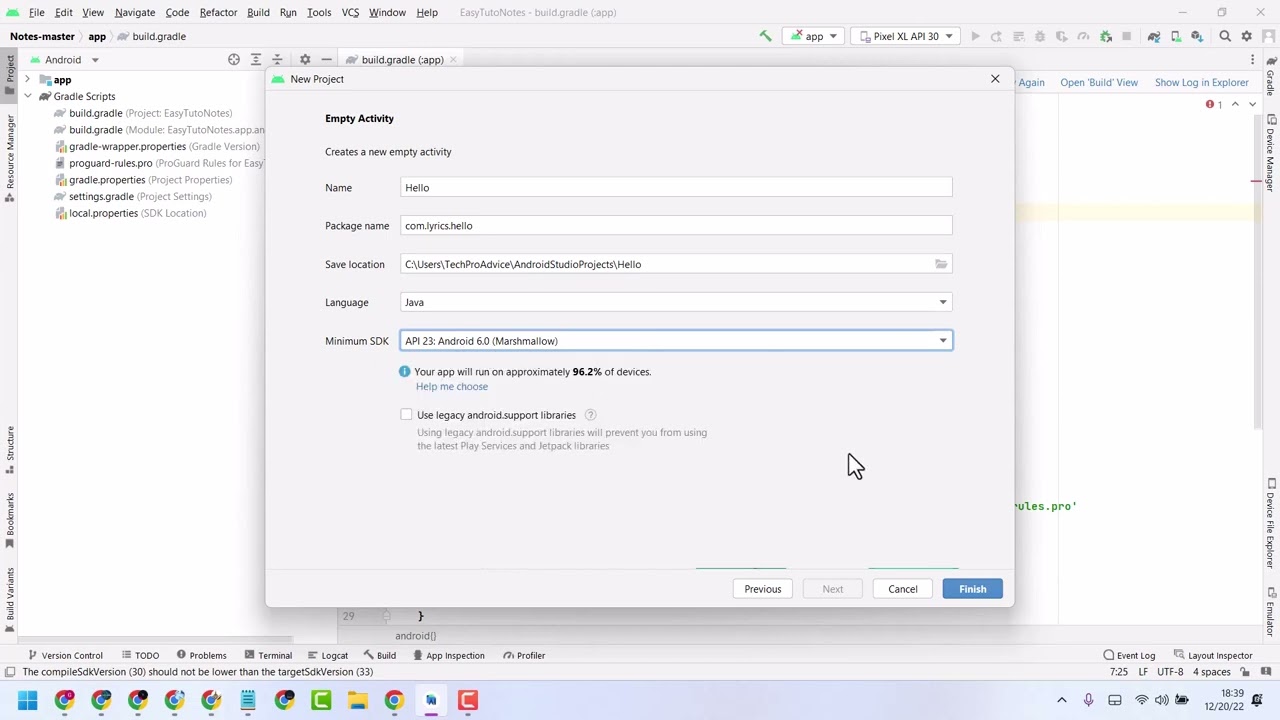Click the Name input field
1280x720 pixels.
pos(676,188)
